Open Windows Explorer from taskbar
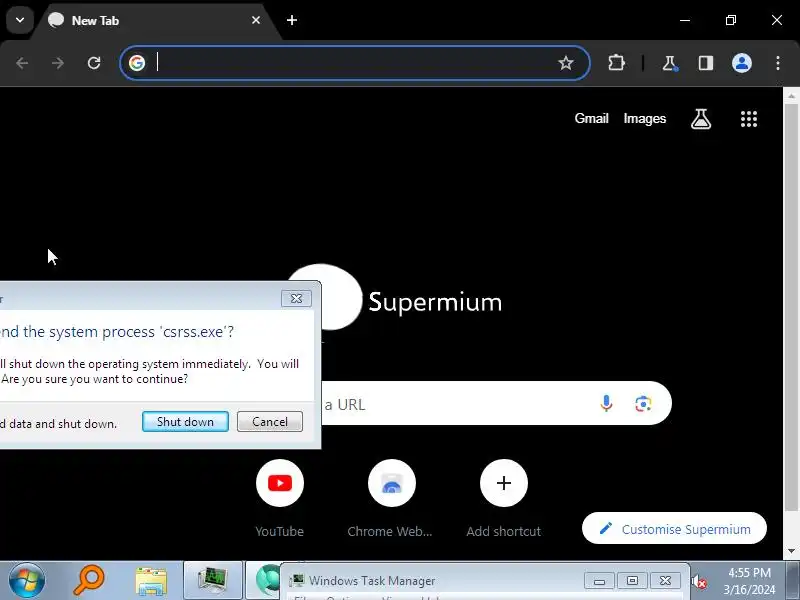This screenshot has width=800, height=600. tap(151, 581)
